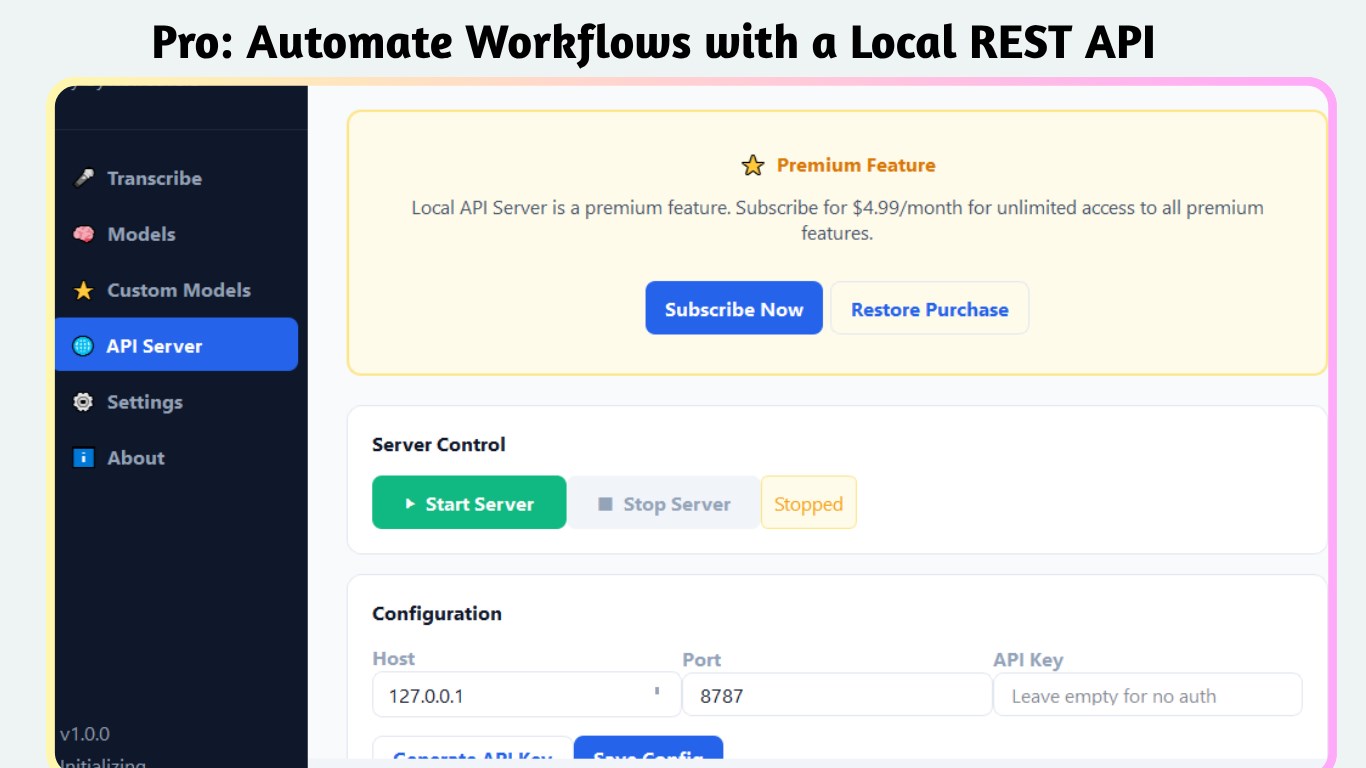This screenshot has height=768, width=1366.
Task: Start the local API server
Action: tap(469, 502)
